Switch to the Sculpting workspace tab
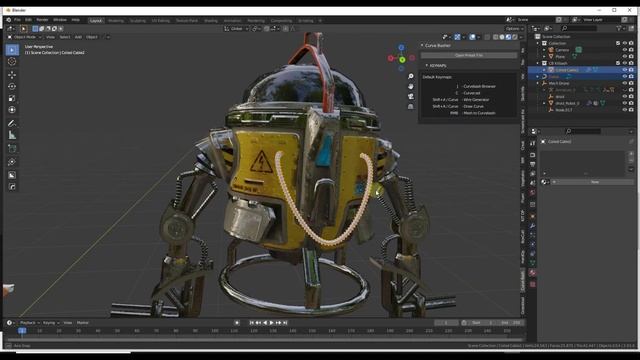640x360 pixels. click(138, 20)
